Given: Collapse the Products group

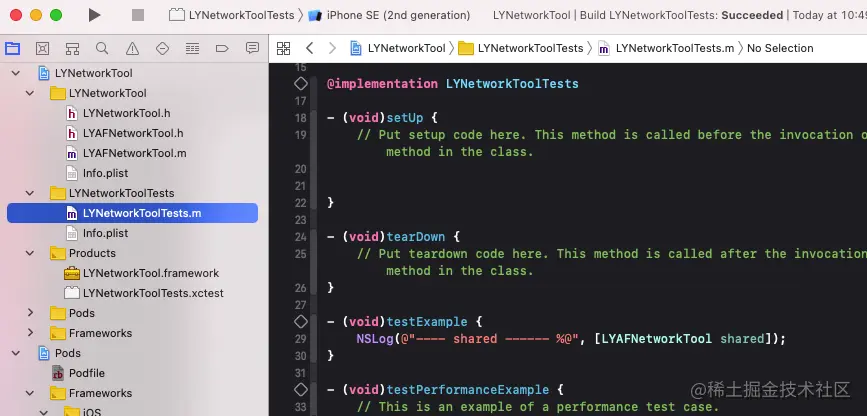Looking at the screenshot, I should point(30,253).
